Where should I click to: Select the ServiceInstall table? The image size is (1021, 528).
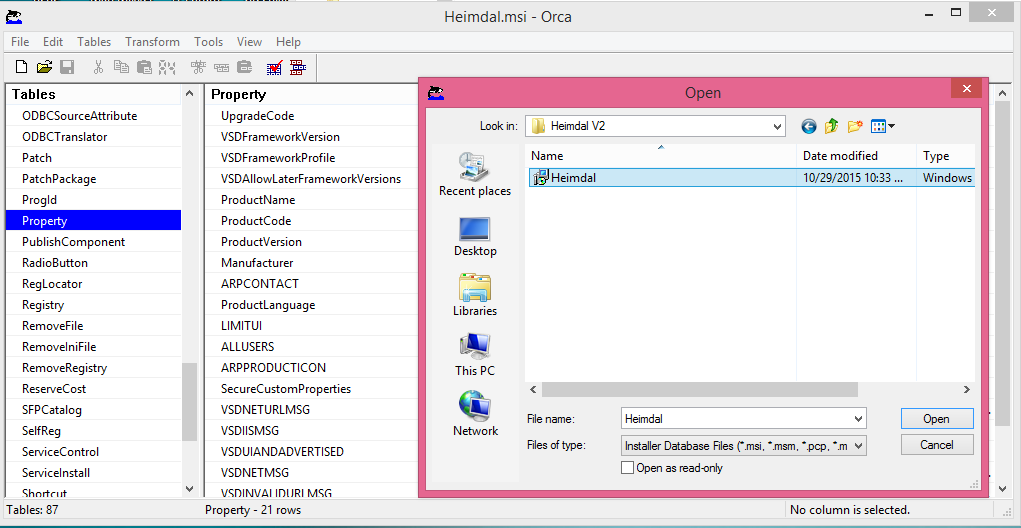point(93,473)
